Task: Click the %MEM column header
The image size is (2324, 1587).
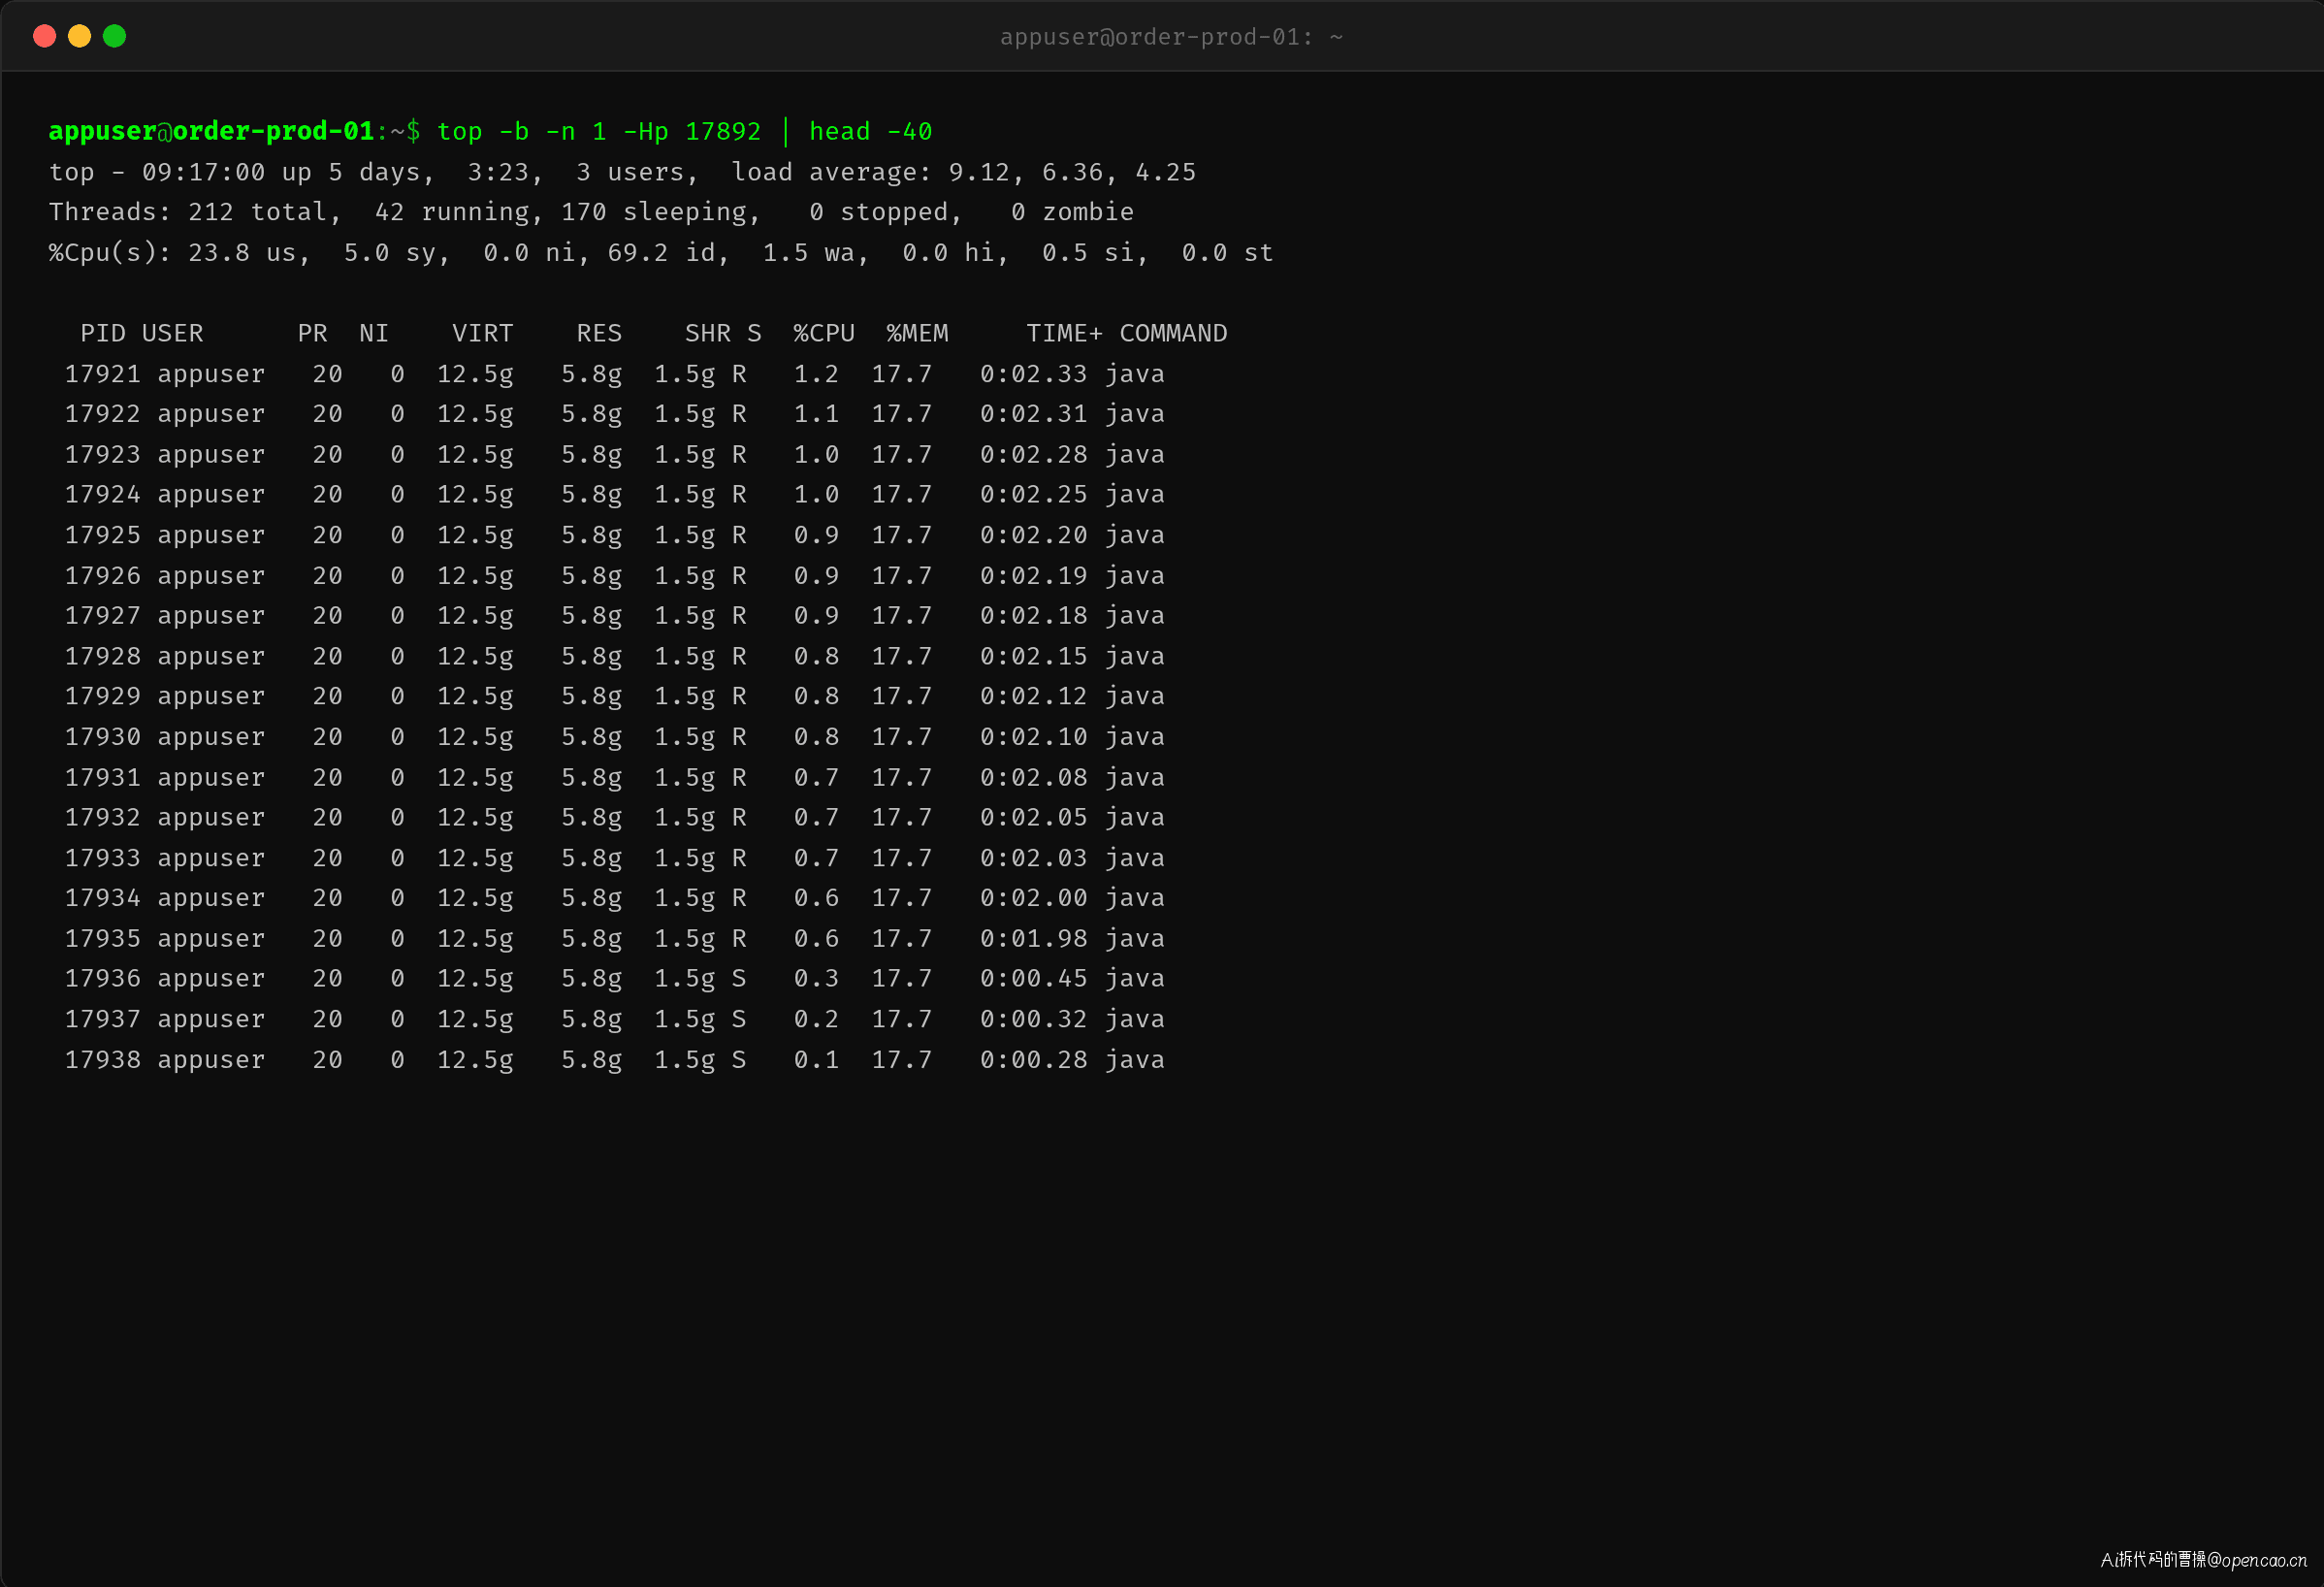Action: click(917, 333)
